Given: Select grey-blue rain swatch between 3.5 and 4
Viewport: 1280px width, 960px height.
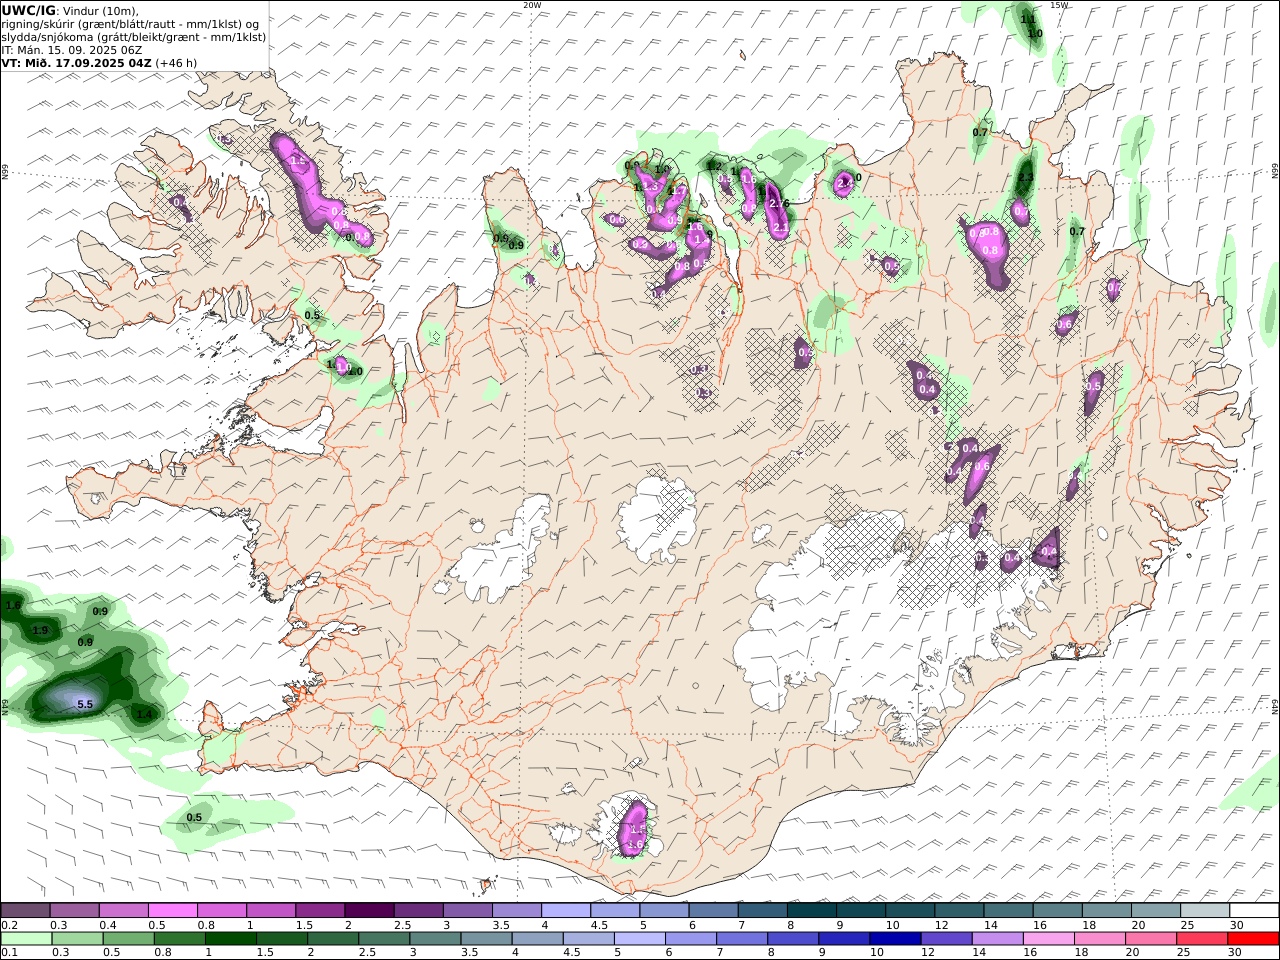Looking at the screenshot, I should (486, 938).
